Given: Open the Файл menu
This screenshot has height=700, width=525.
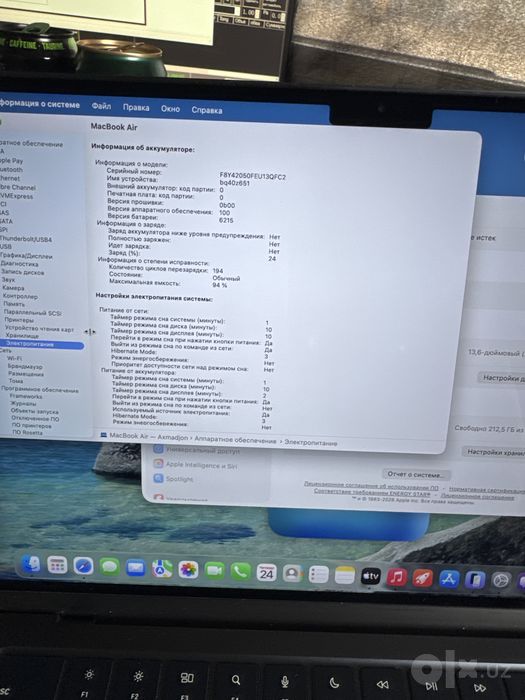Looking at the screenshot, I should [x=101, y=106].
